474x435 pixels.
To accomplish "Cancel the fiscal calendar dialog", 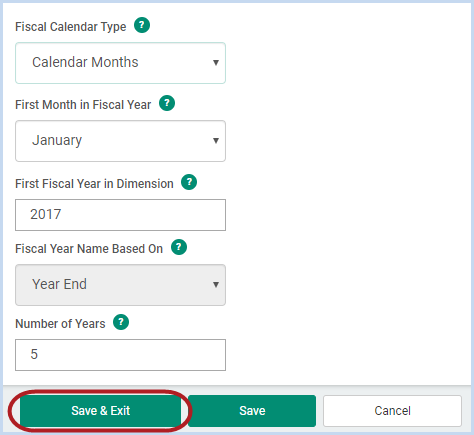I will (x=392, y=411).
